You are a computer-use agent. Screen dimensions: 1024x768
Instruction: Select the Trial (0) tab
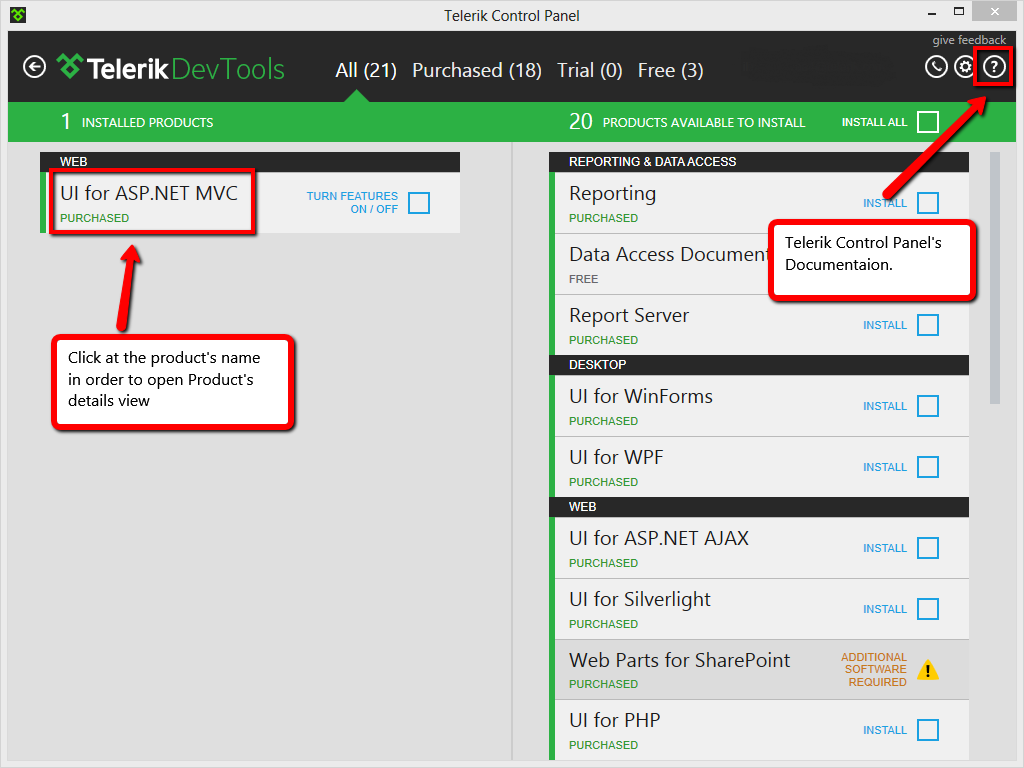[x=590, y=70]
